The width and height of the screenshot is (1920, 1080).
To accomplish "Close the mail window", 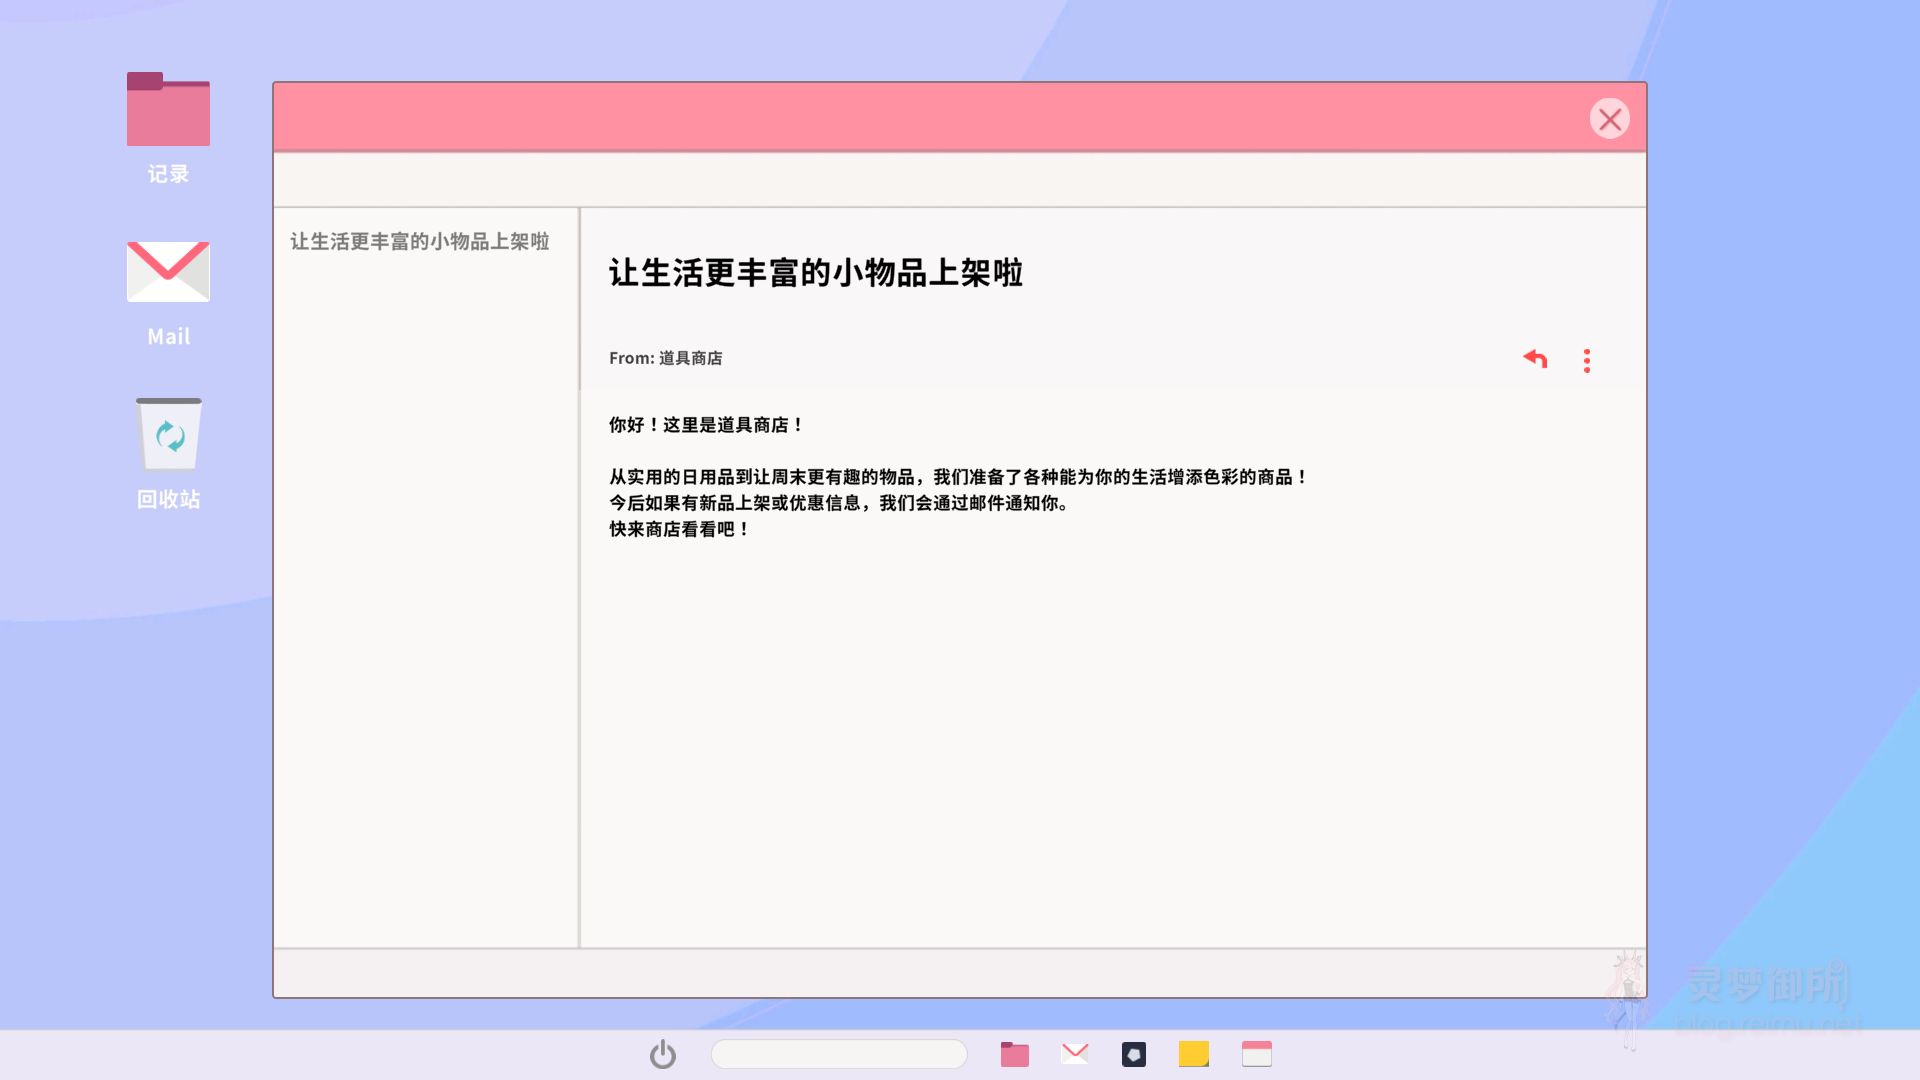I will [x=1609, y=119].
